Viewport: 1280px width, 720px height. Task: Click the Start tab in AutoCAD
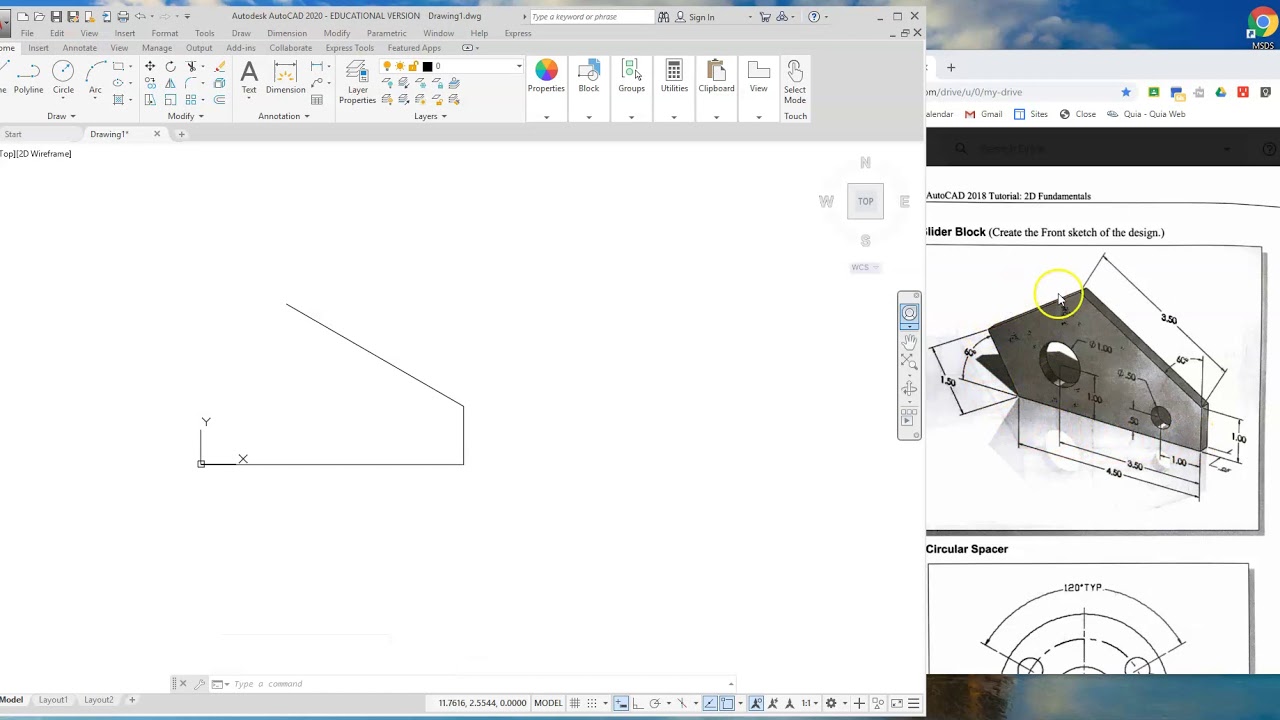(13, 134)
